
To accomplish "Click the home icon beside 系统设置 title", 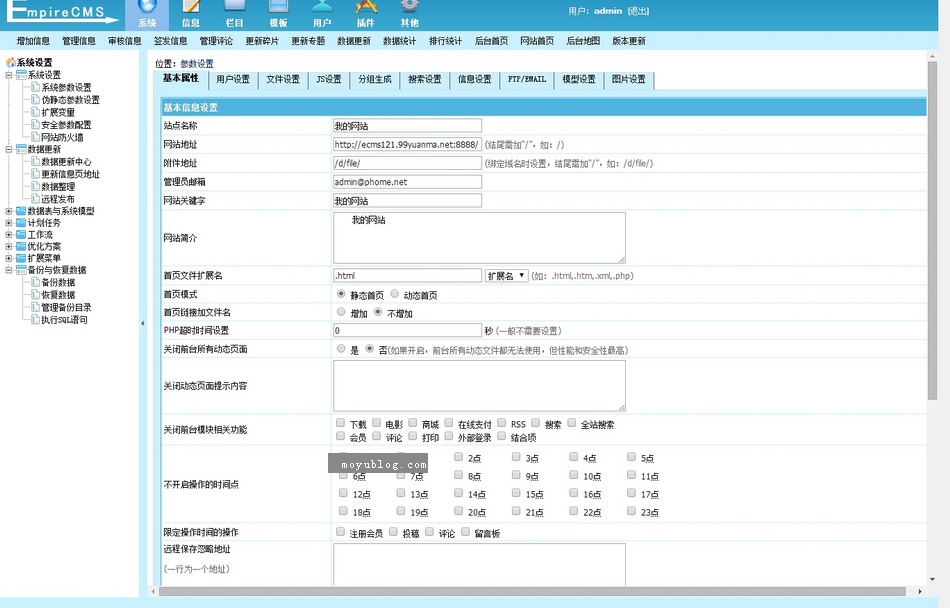I will pos(10,62).
